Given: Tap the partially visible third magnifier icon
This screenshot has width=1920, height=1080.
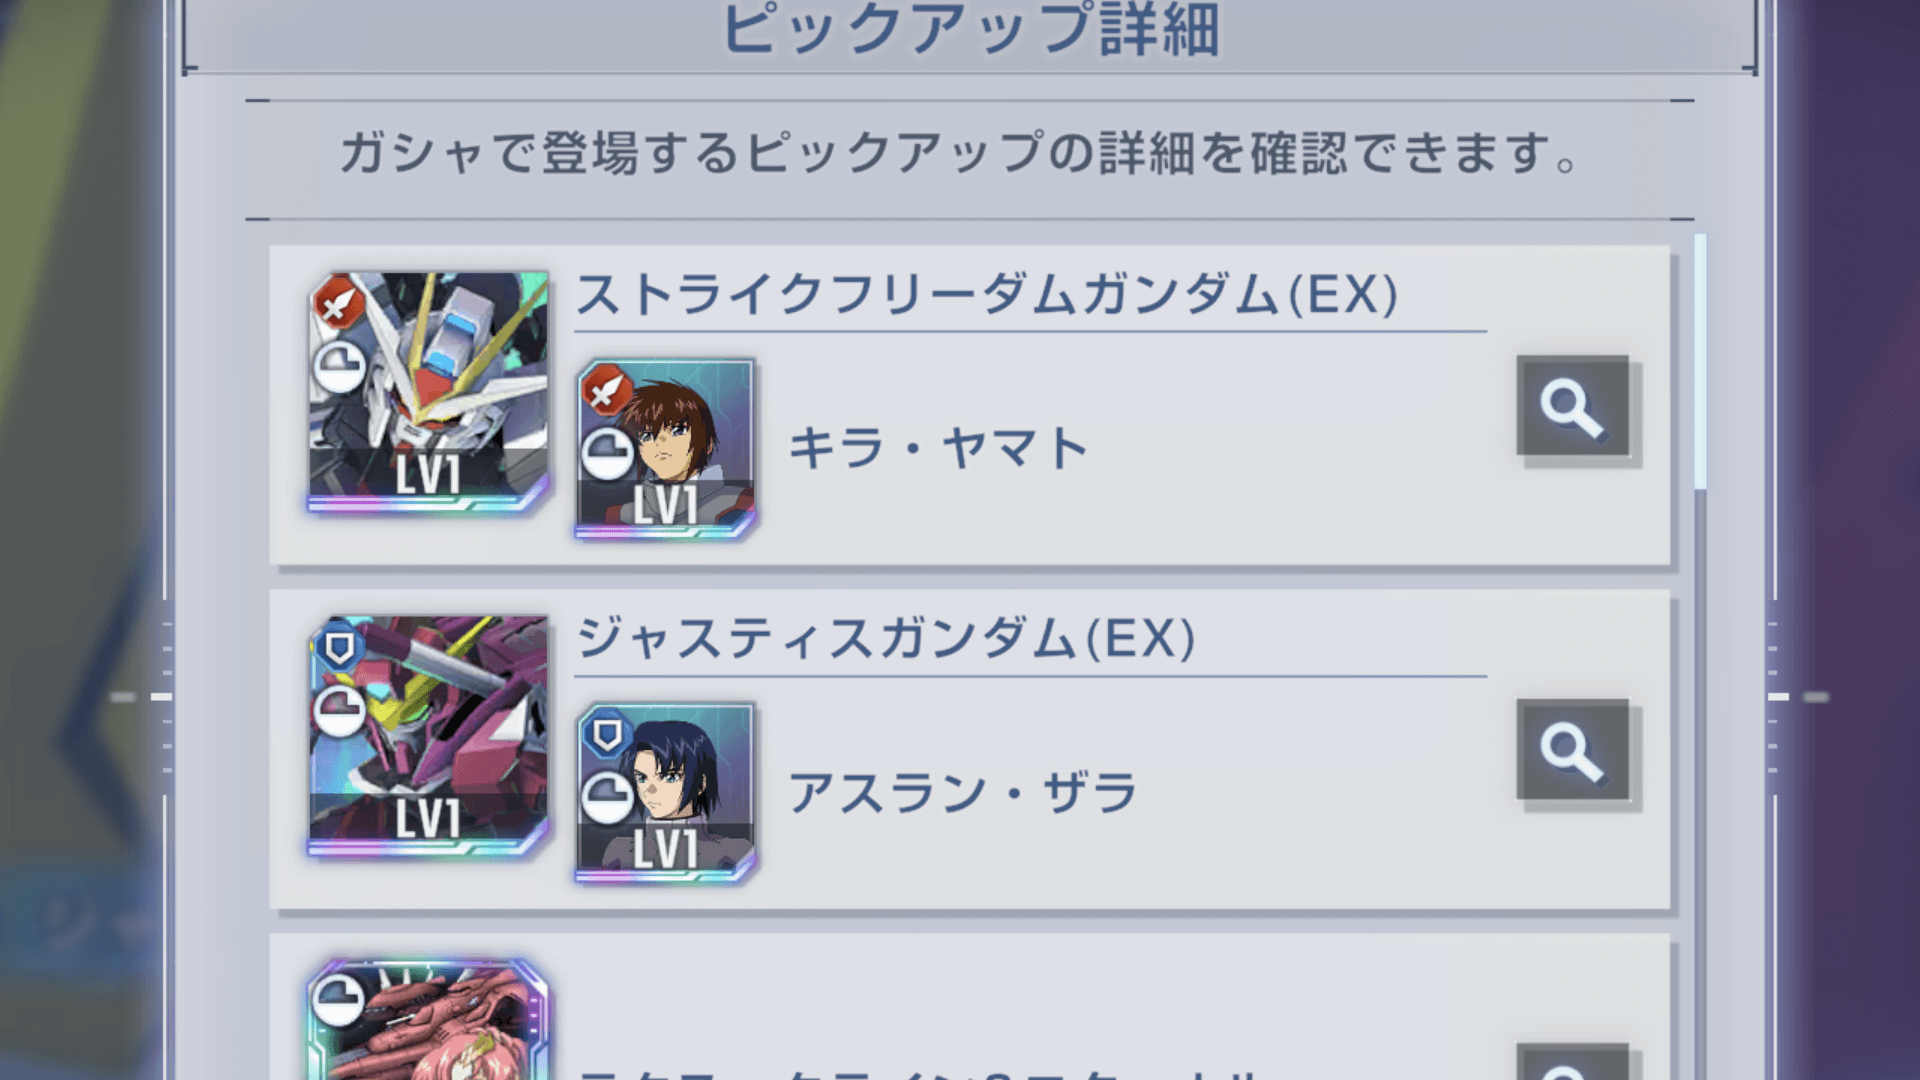Looking at the screenshot, I should tap(1573, 1062).
